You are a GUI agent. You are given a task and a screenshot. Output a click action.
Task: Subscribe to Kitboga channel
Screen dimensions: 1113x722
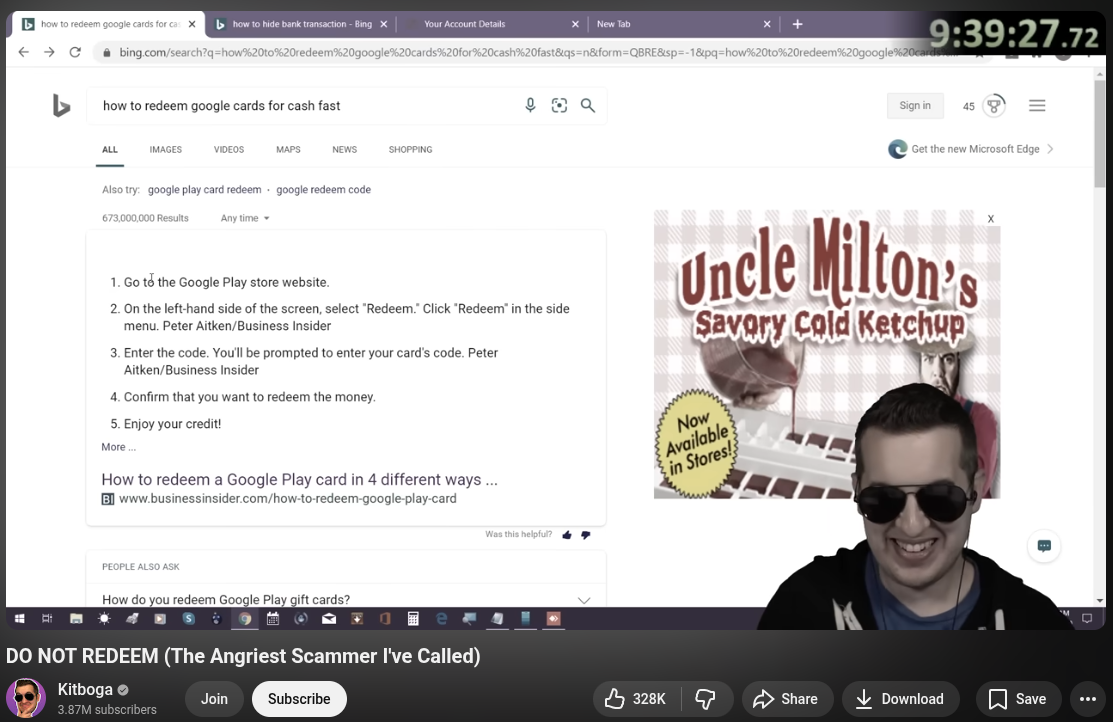(299, 699)
